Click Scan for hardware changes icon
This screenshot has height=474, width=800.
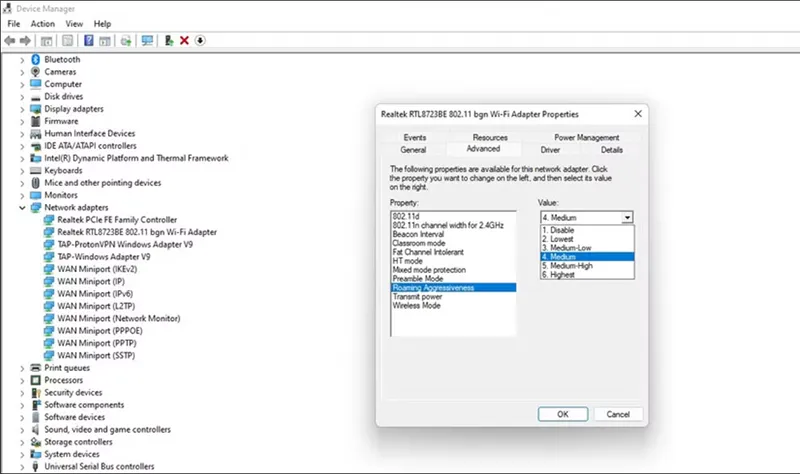point(147,41)
